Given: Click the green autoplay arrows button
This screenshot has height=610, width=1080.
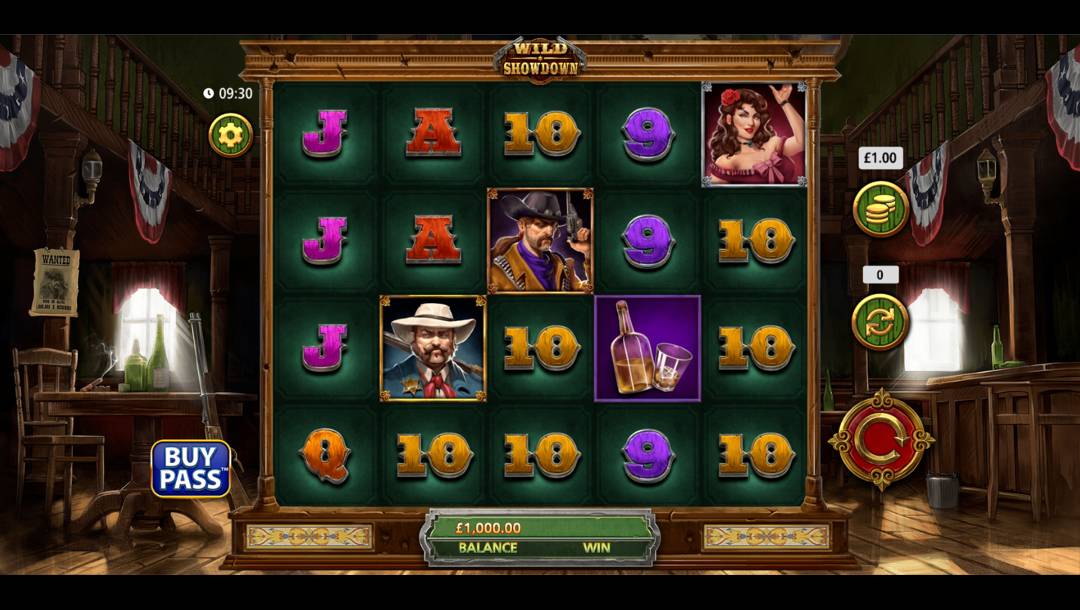Looking at the screenshot, I should pos(880,322).
